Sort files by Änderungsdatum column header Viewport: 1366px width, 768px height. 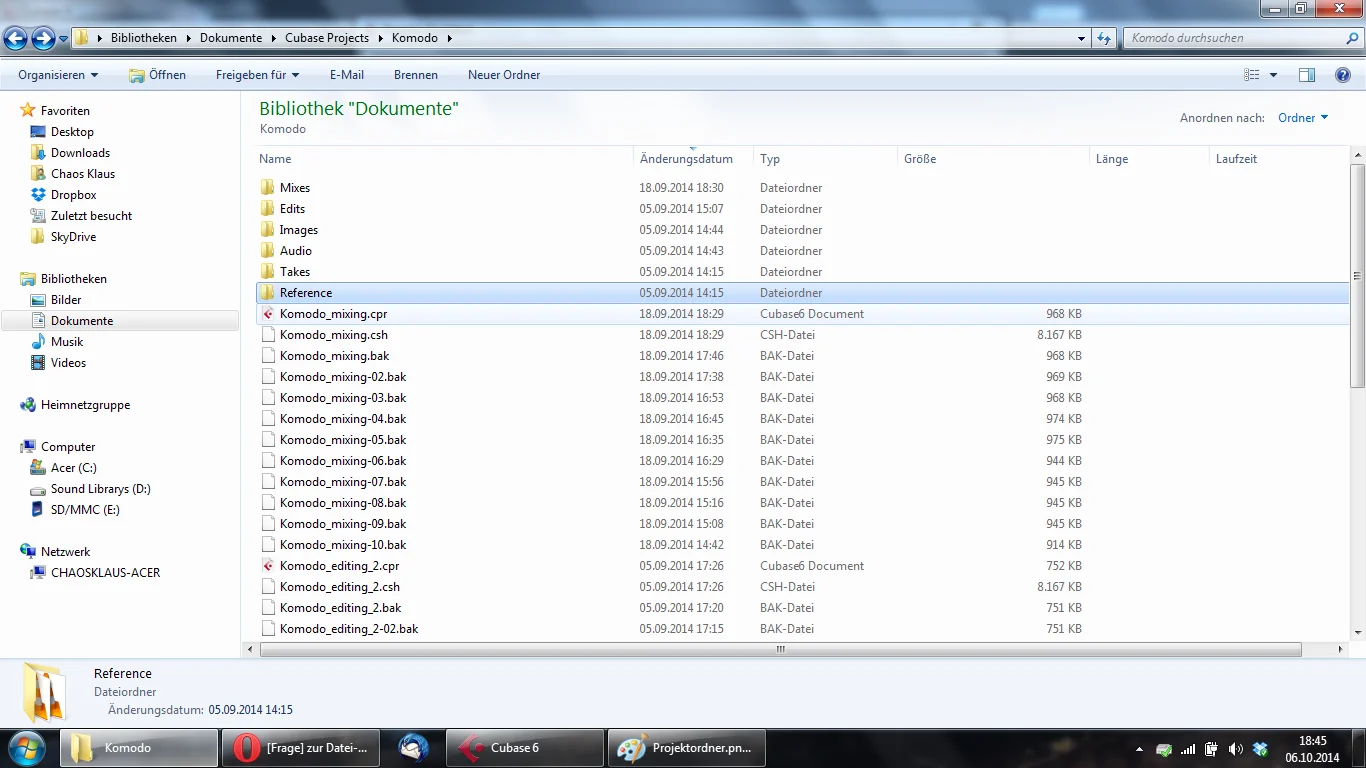[x=686, y=159]
